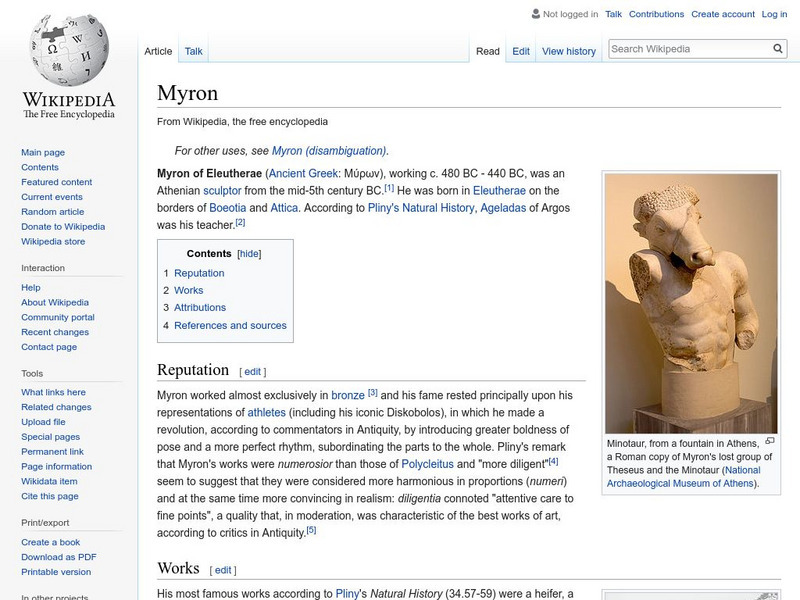The width and height of the screenshot is (800, 600).
Task: Open the Random article sidebar link
Action: click(53, 212)
